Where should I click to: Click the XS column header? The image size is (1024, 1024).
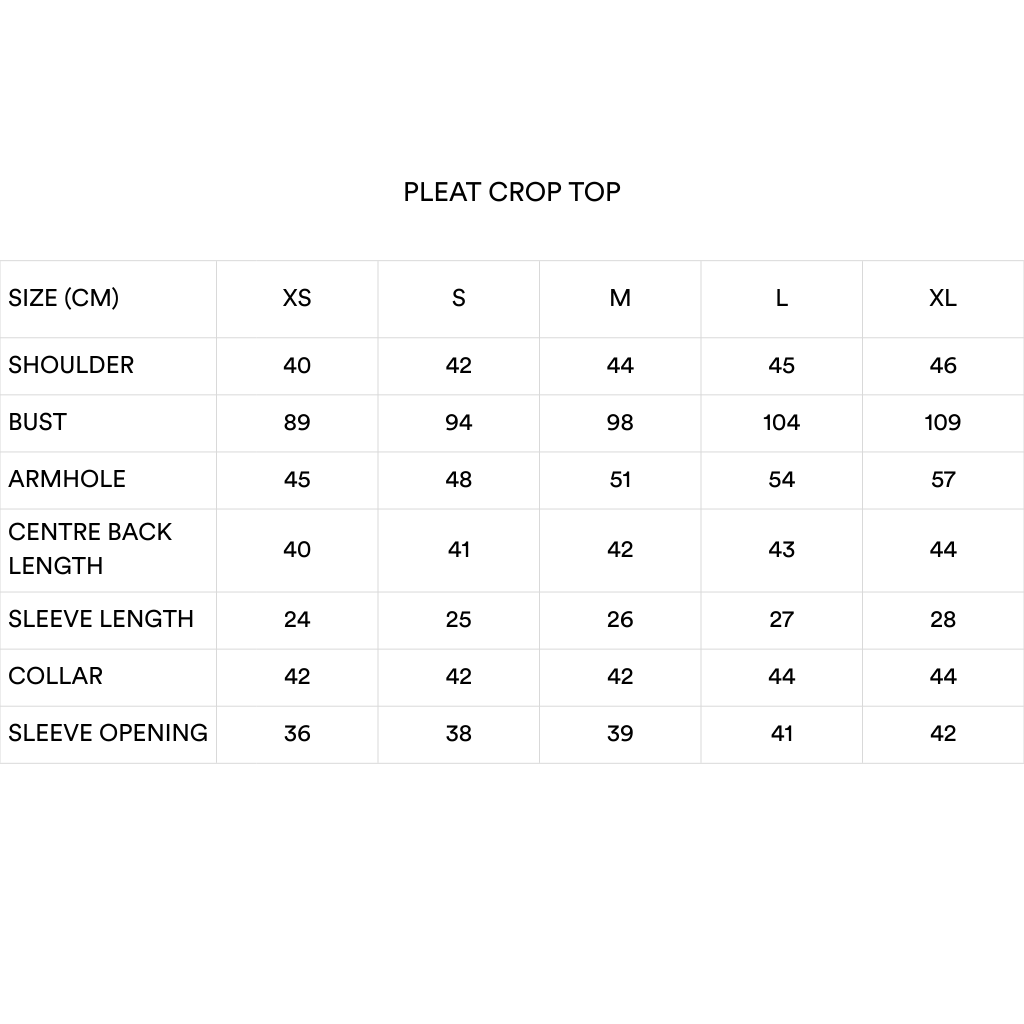pos(297,298)
